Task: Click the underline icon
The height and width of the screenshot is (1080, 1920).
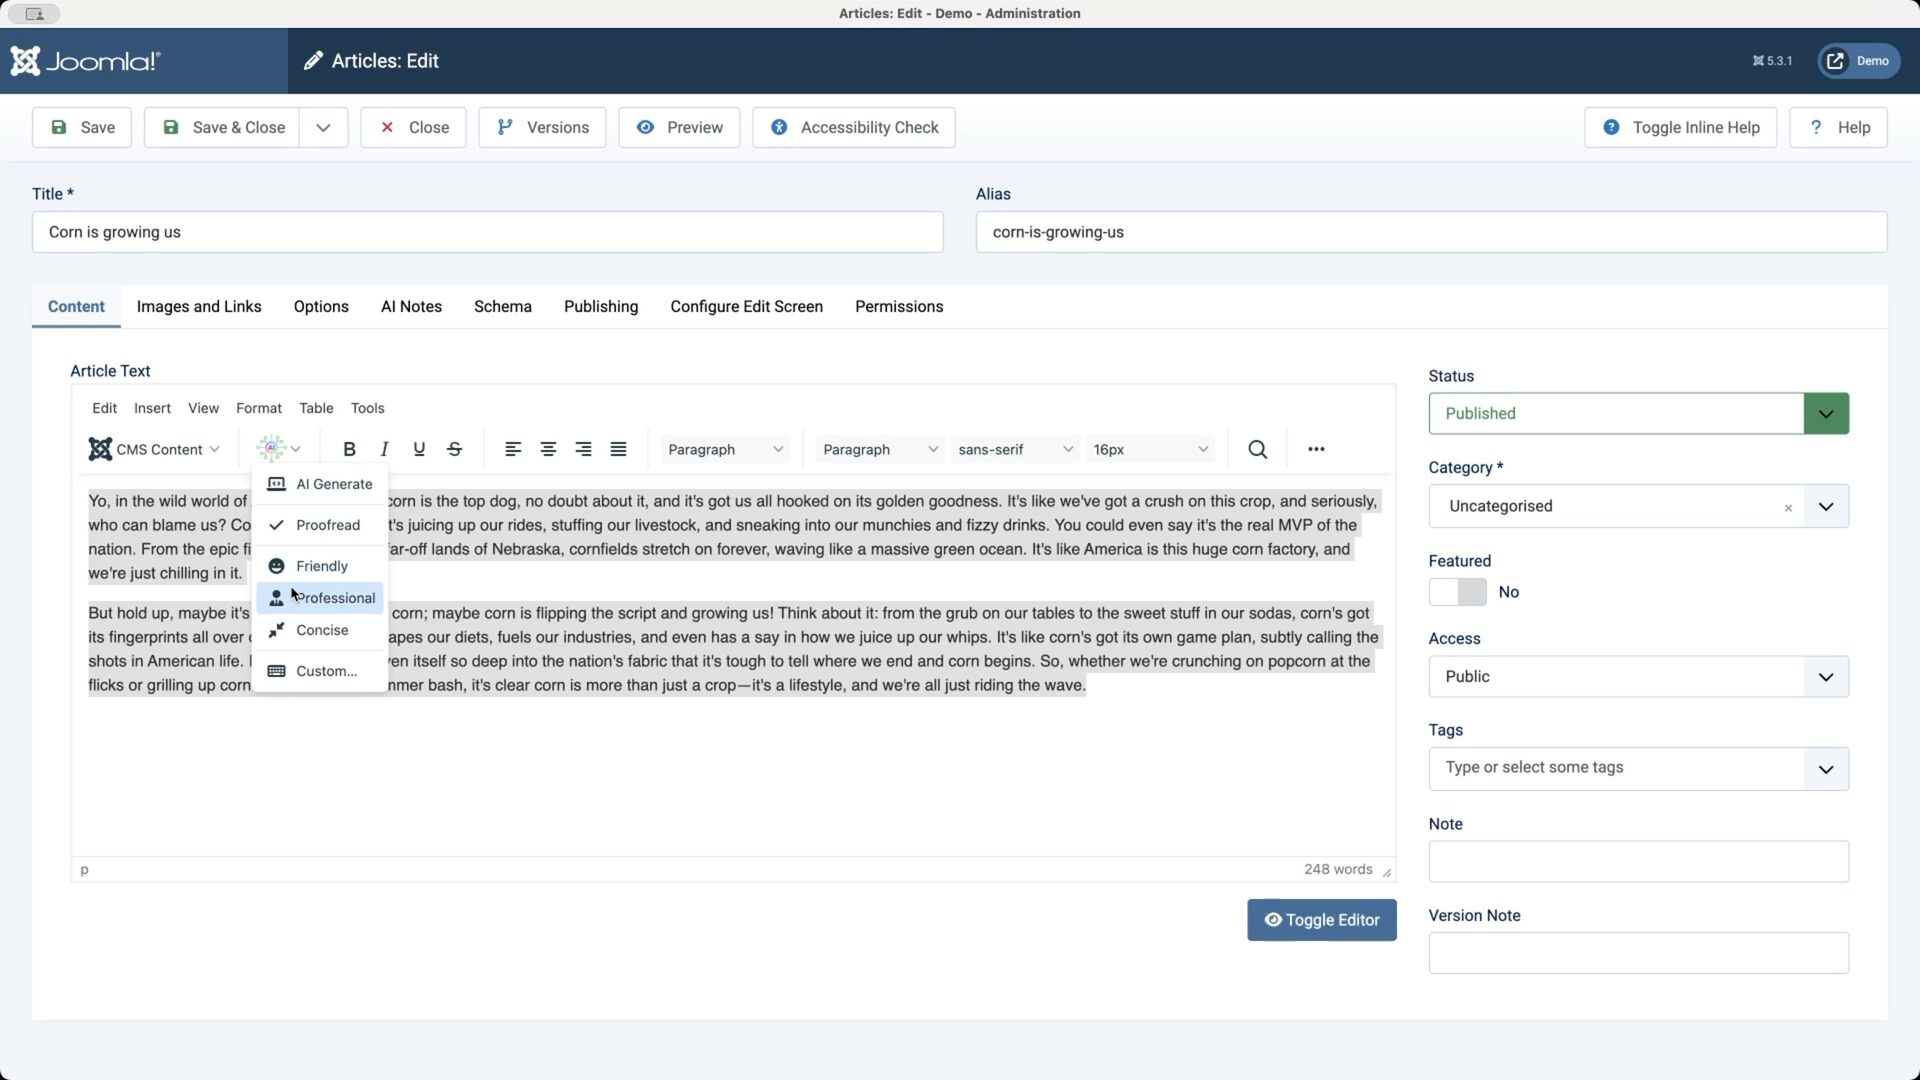Action: [419, 449]
